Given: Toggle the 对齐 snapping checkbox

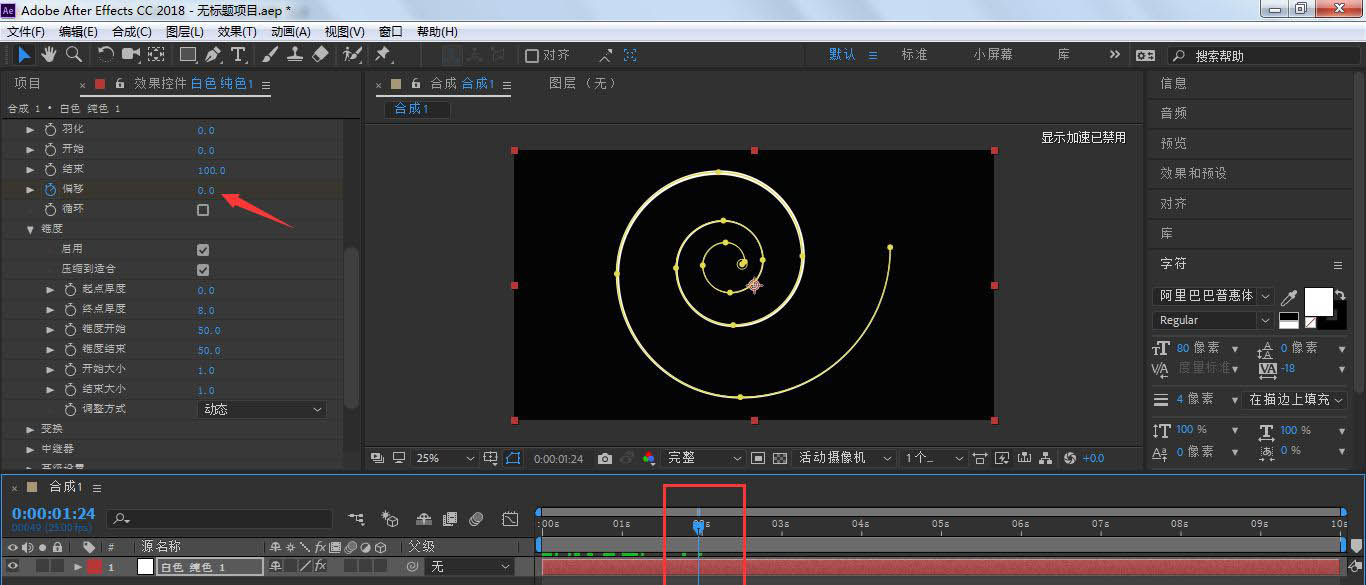Looking at the screenshot, I should 532,56.
